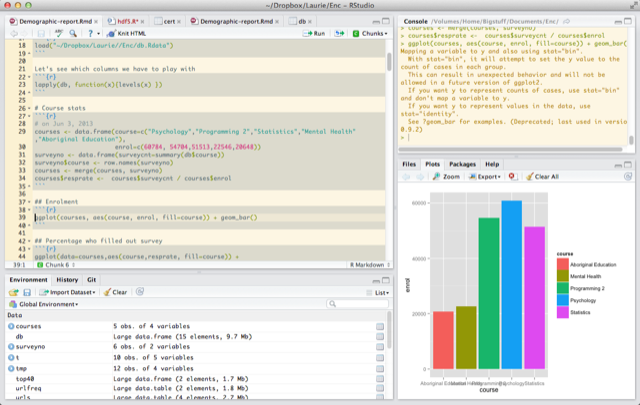Click the find/replace magnifier icon
The height and width of the screenshot is (405, 640).
click(73, 33)
